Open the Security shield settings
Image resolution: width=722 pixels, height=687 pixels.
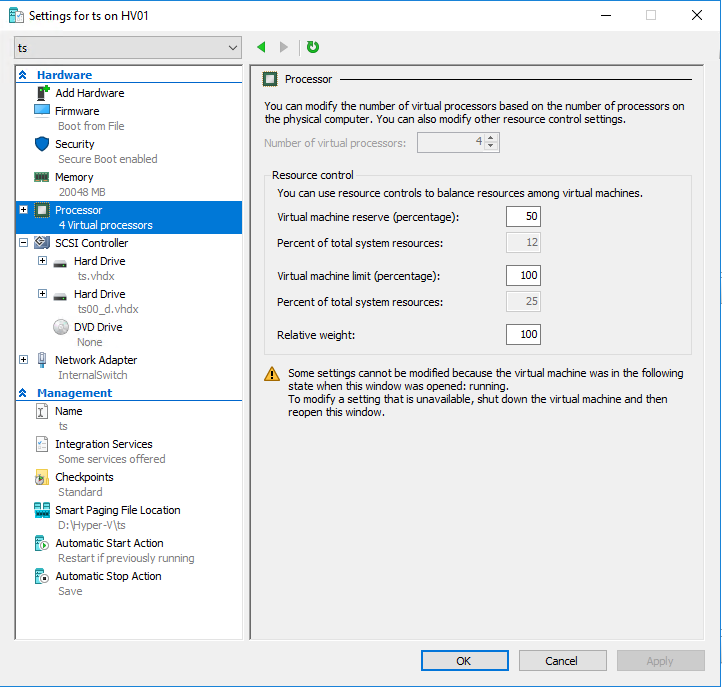42,144
